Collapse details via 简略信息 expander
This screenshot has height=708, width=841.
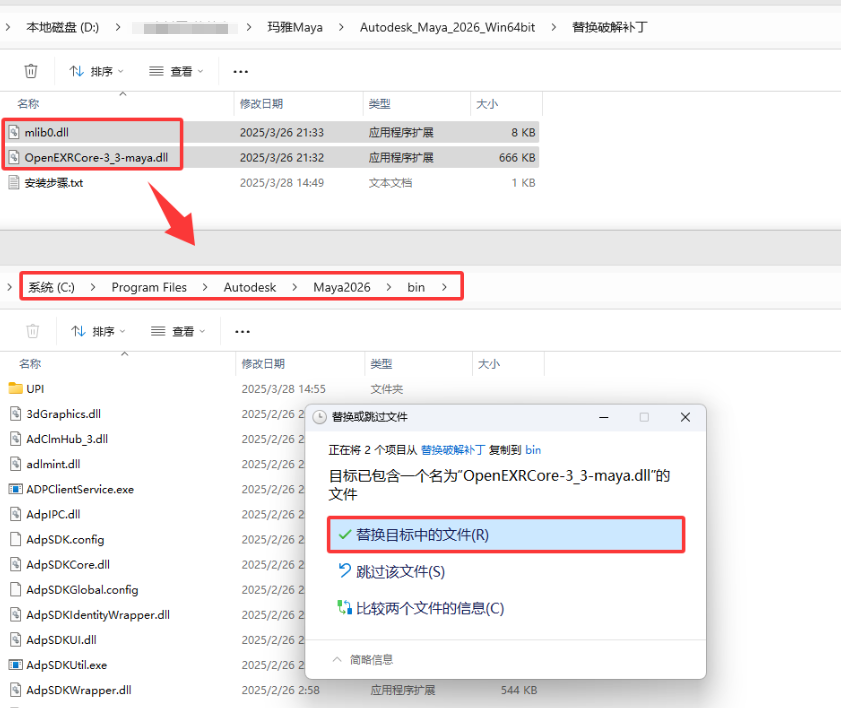[x=363, y=660]
